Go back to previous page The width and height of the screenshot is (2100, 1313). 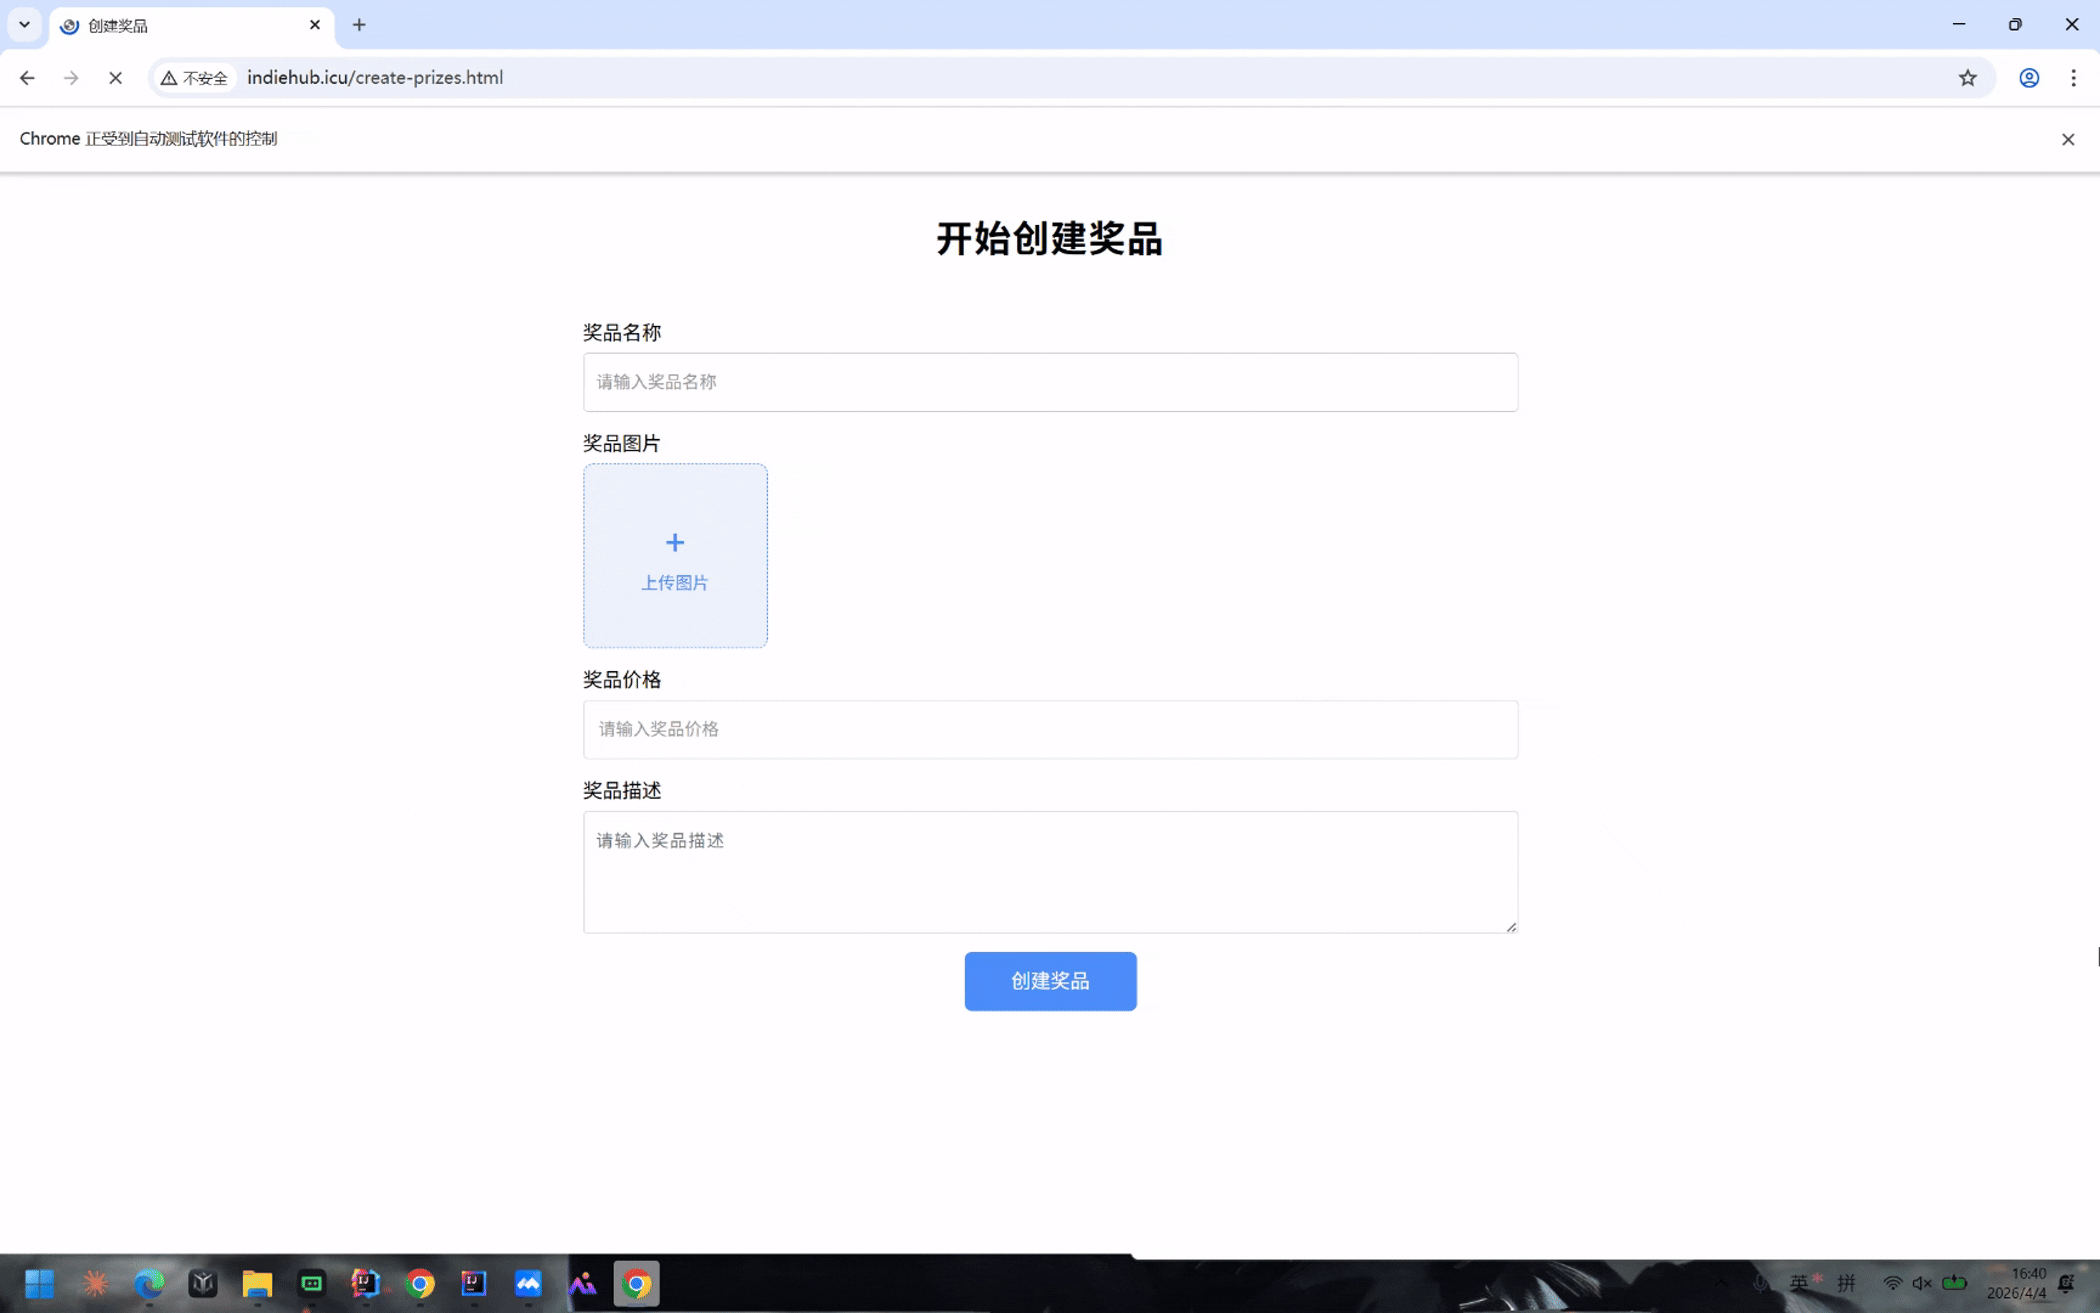[x=27, y=78]
